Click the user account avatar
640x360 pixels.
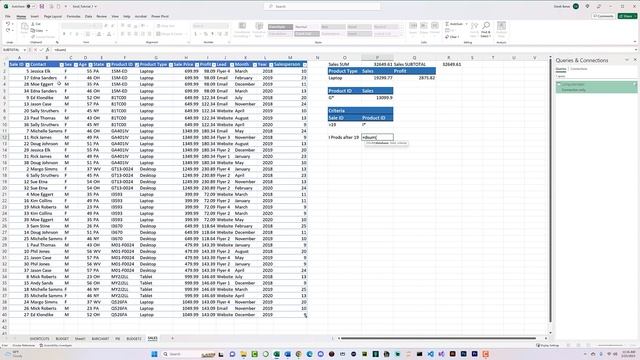(576, 7)
